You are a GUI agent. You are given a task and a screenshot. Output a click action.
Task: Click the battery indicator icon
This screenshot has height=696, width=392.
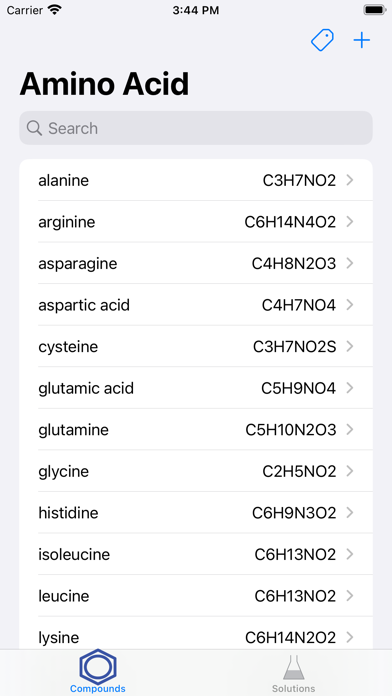pyautogui.click(x=374, y=10)
